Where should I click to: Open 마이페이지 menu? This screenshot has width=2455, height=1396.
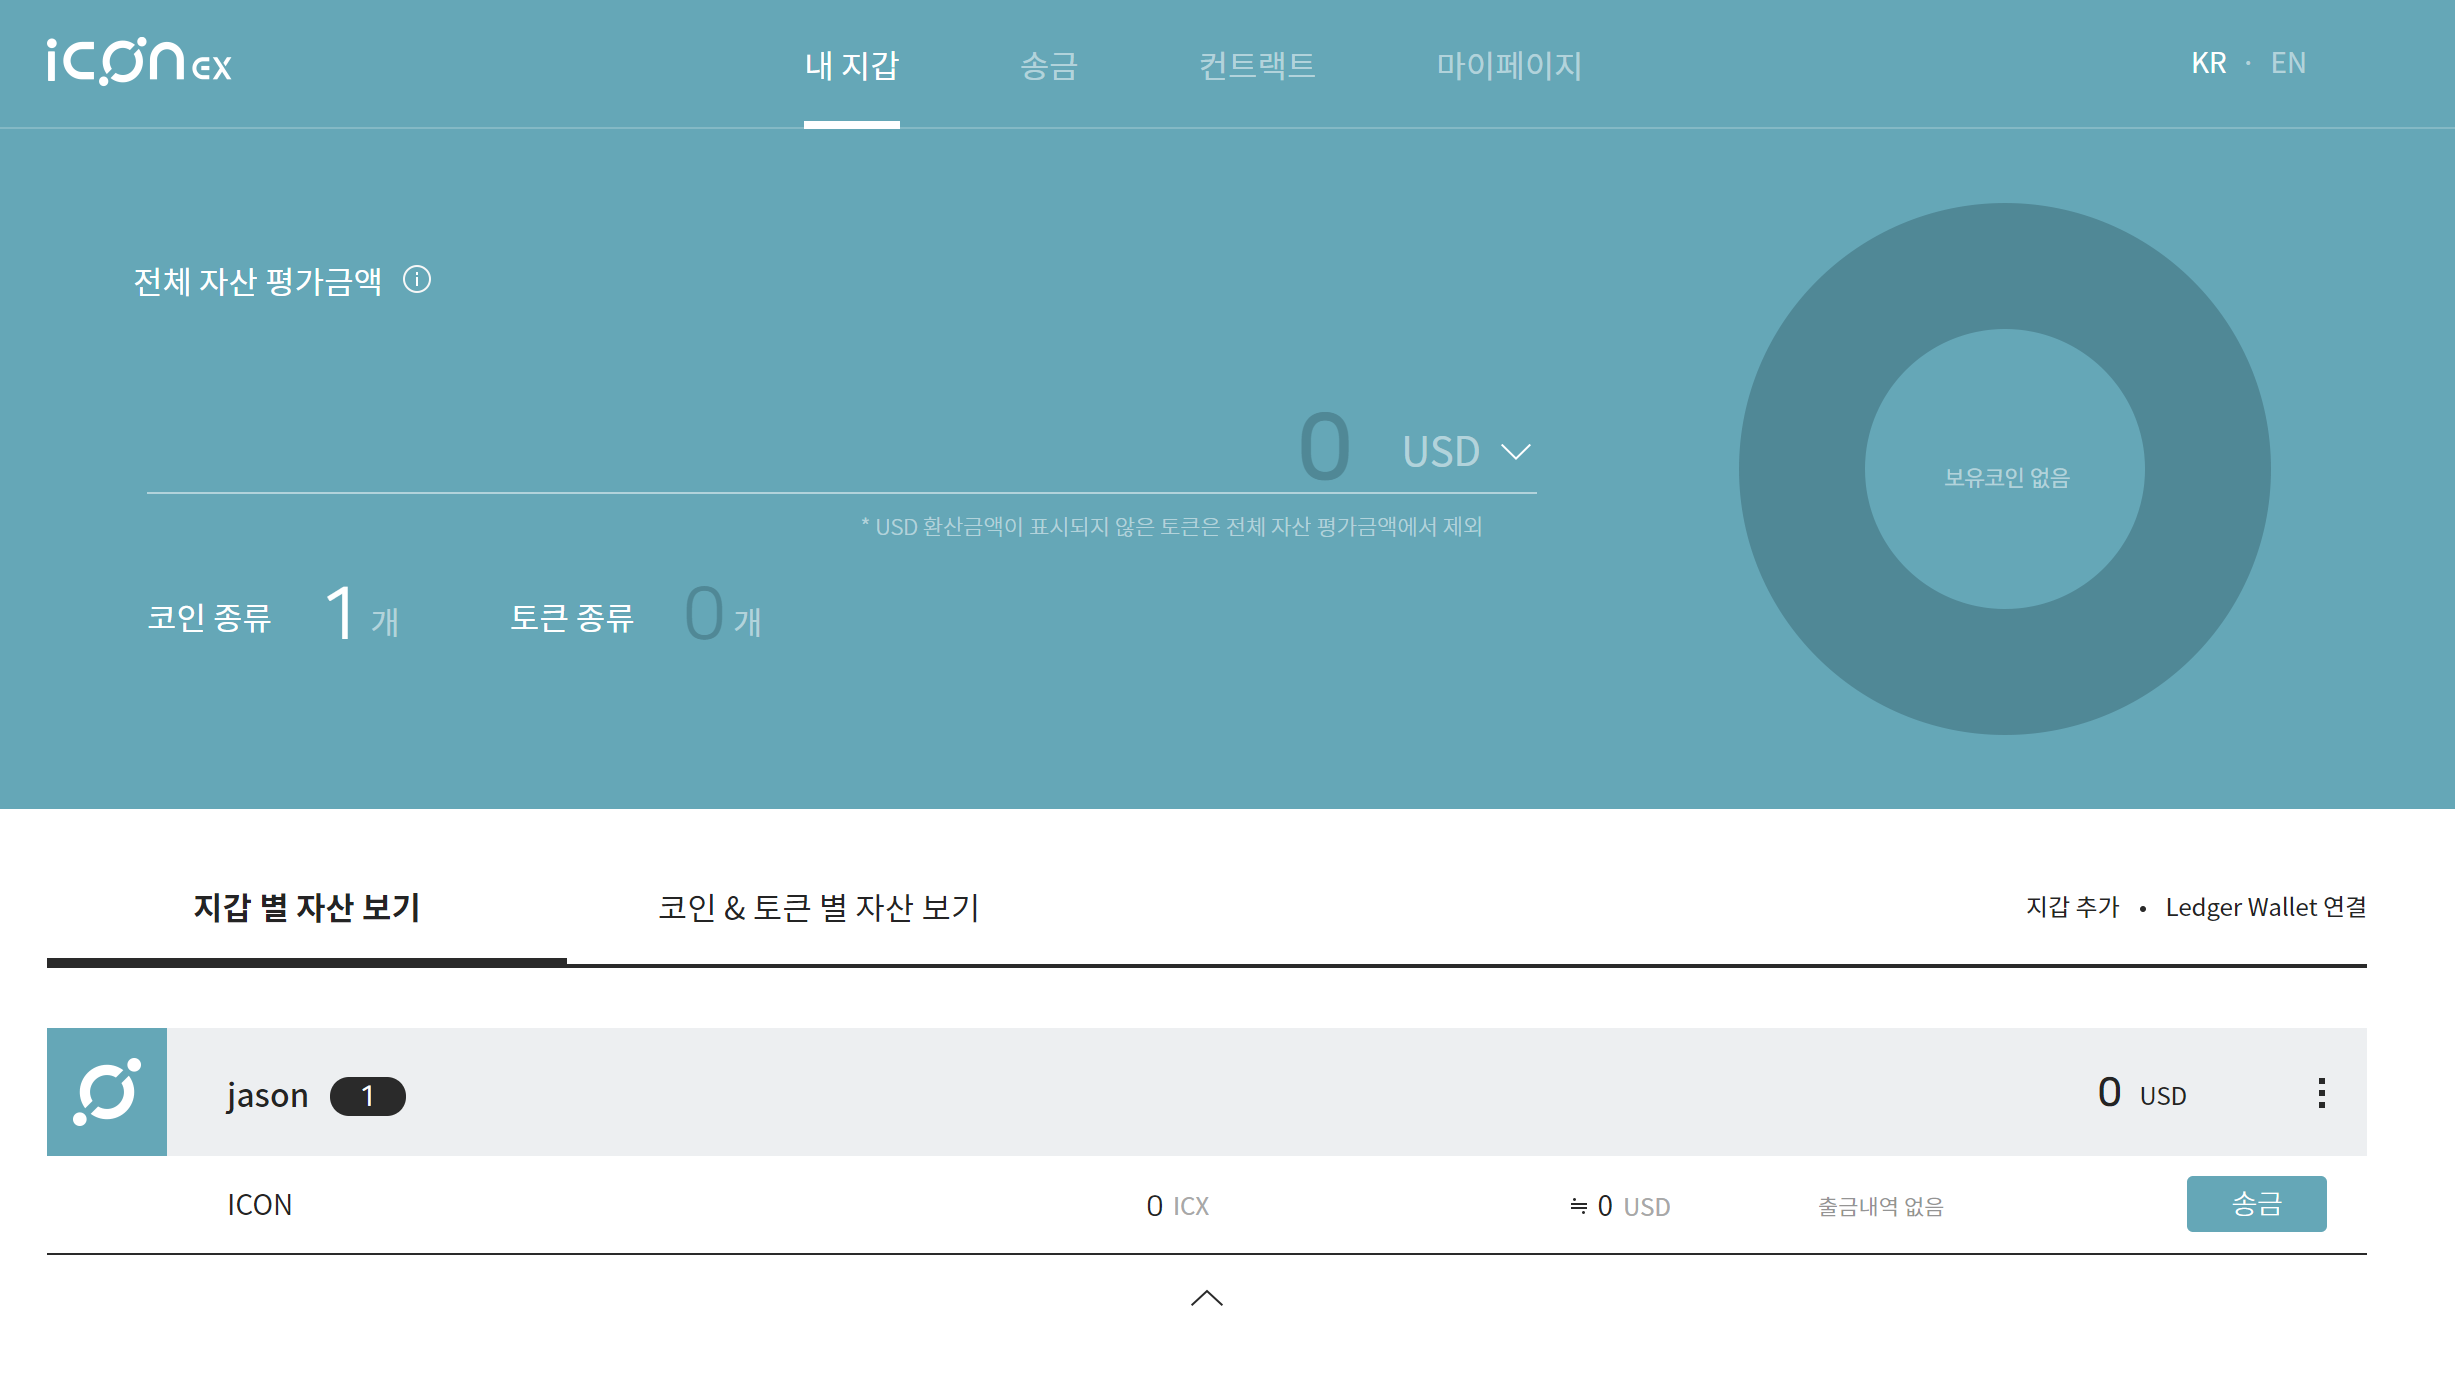(x=1509, y=65)
